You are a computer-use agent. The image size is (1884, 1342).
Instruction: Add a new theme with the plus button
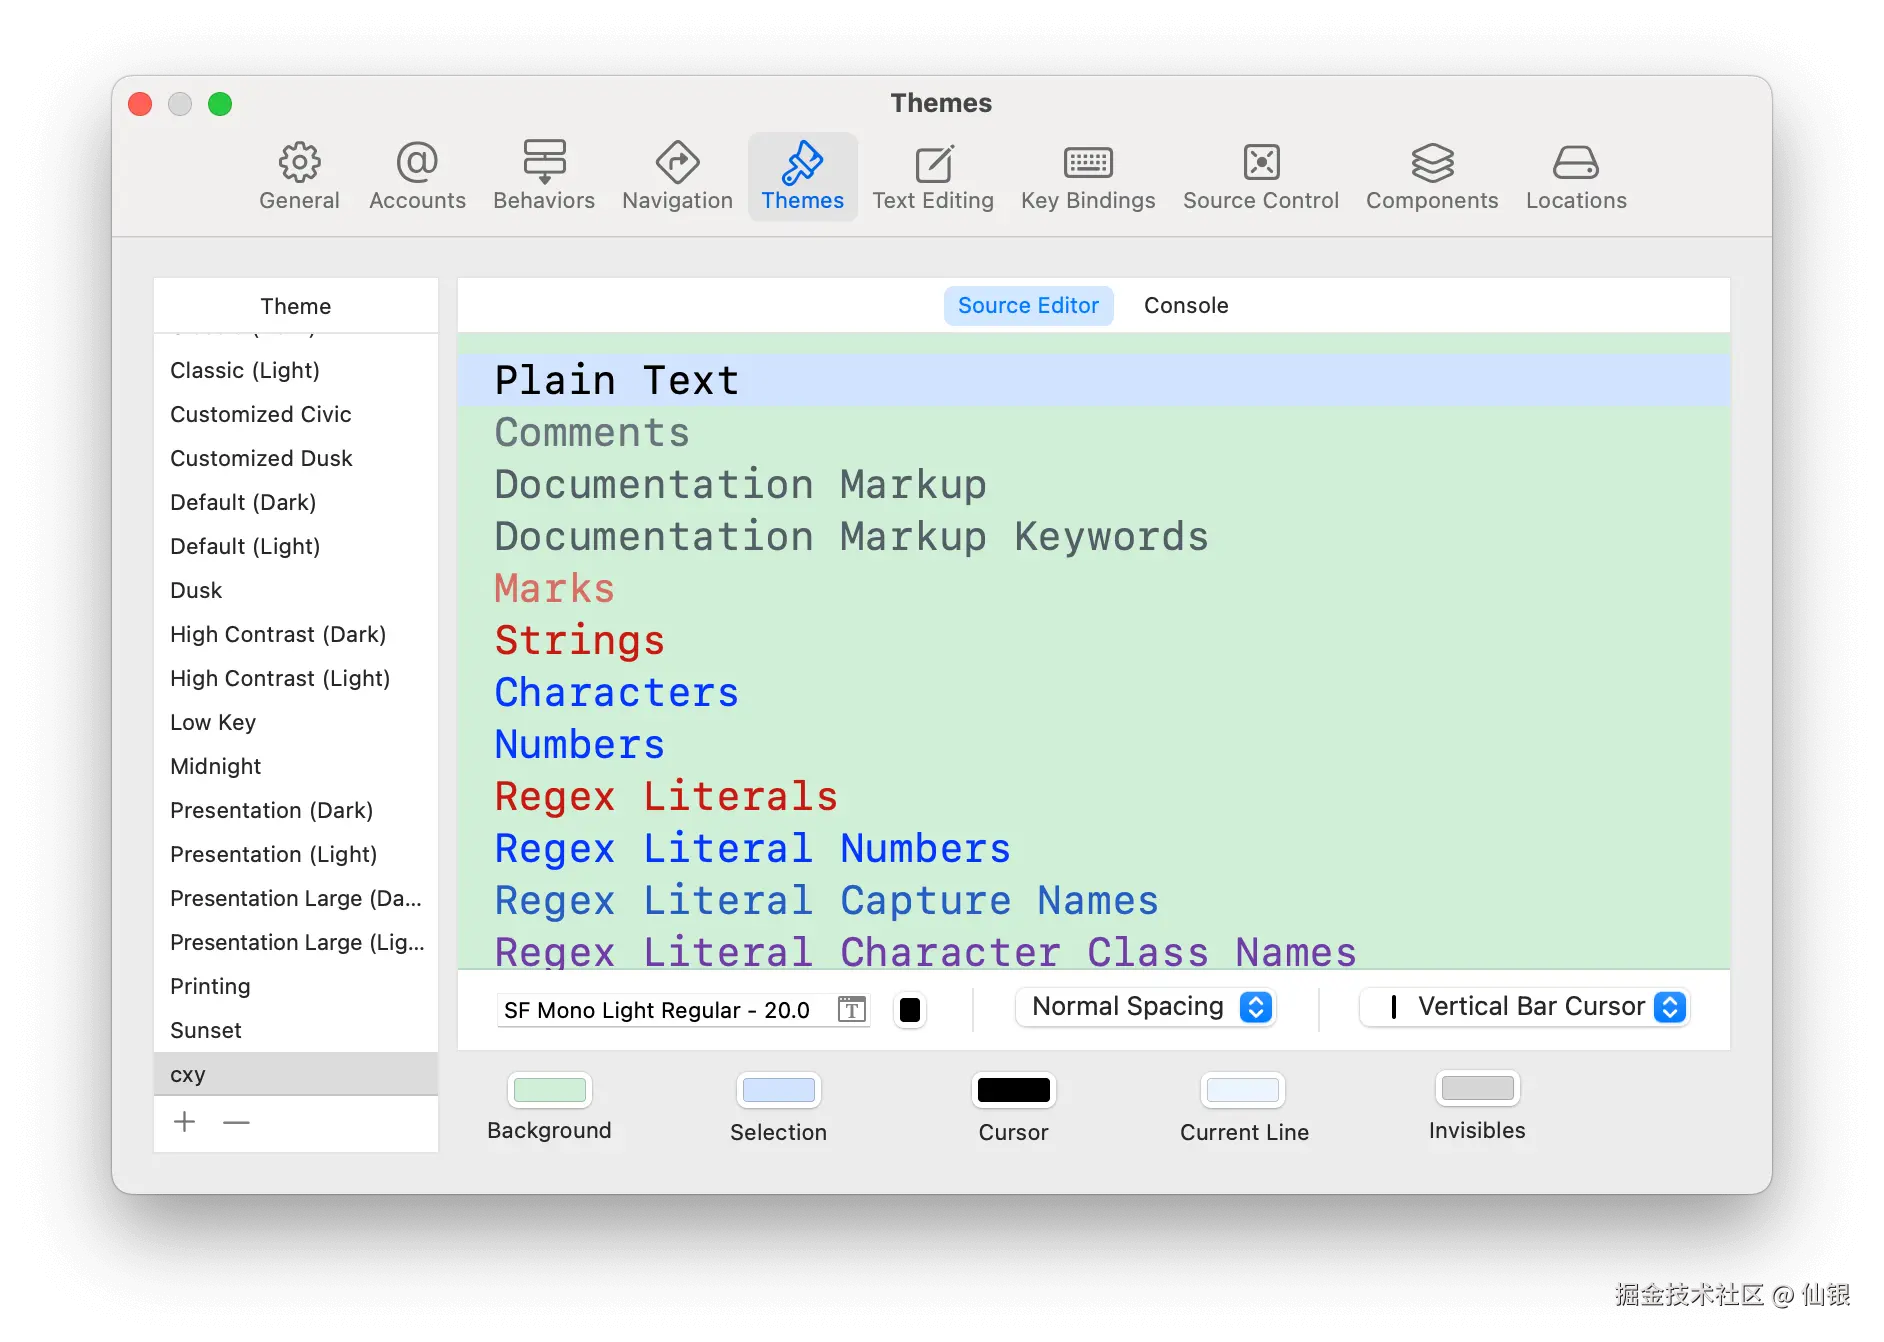[x=184, y=1122]
